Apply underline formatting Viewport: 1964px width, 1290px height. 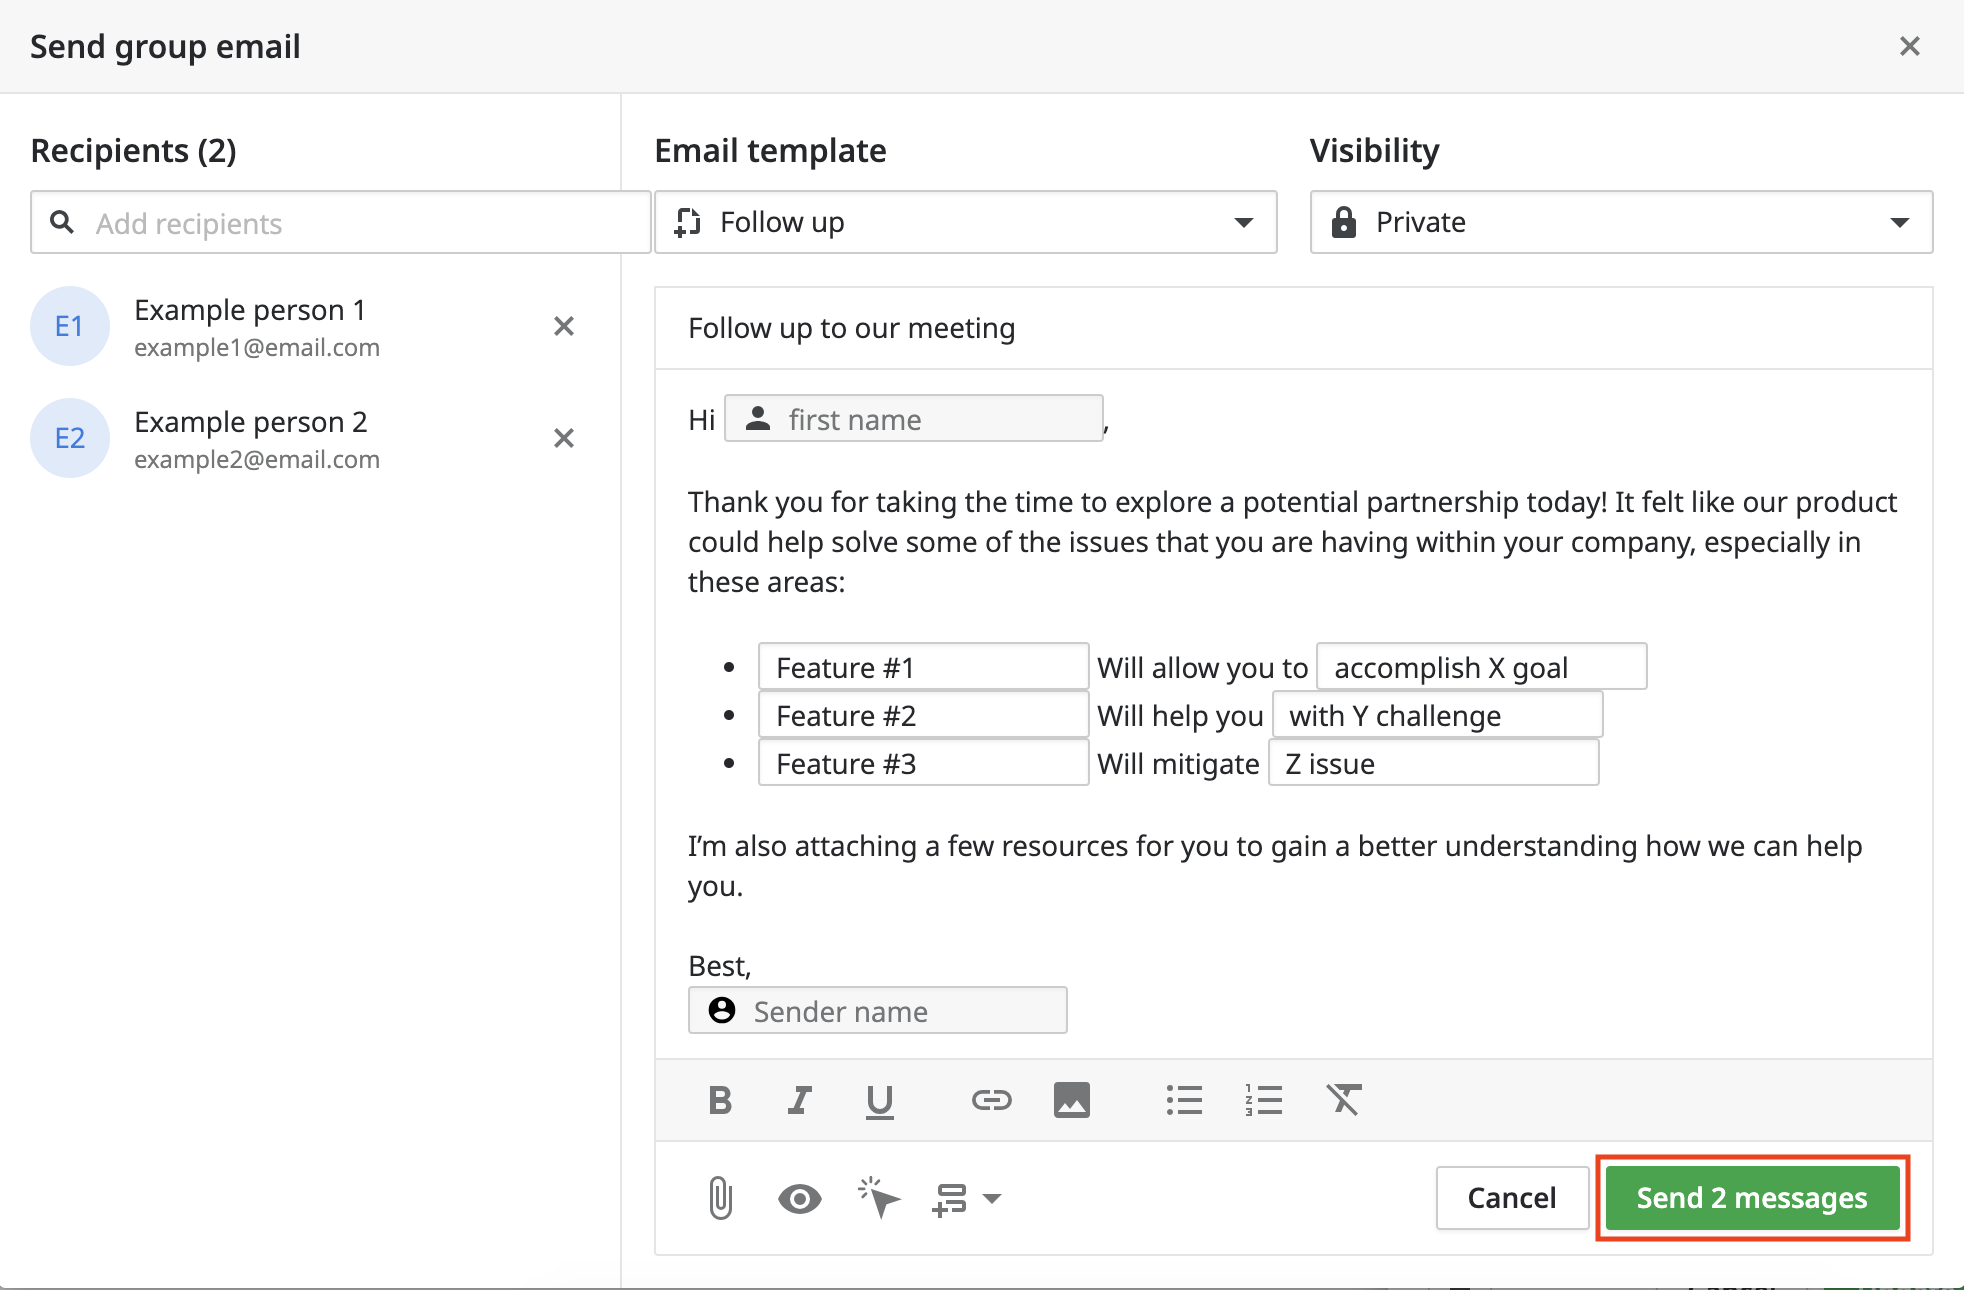click(879, 1100)
